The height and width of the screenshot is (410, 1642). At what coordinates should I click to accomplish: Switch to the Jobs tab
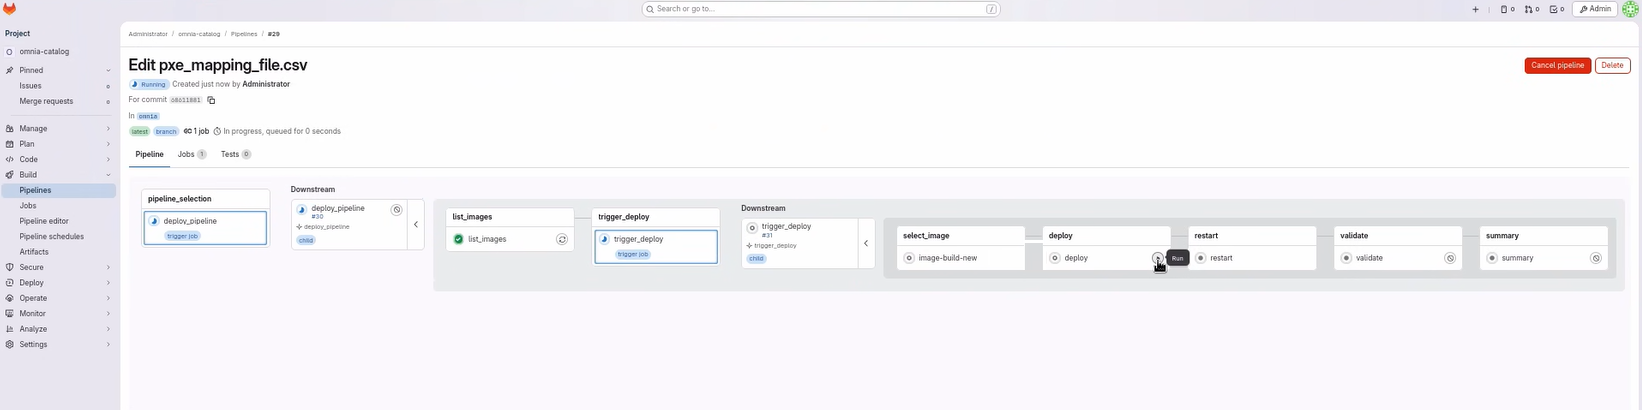point(192,155)
